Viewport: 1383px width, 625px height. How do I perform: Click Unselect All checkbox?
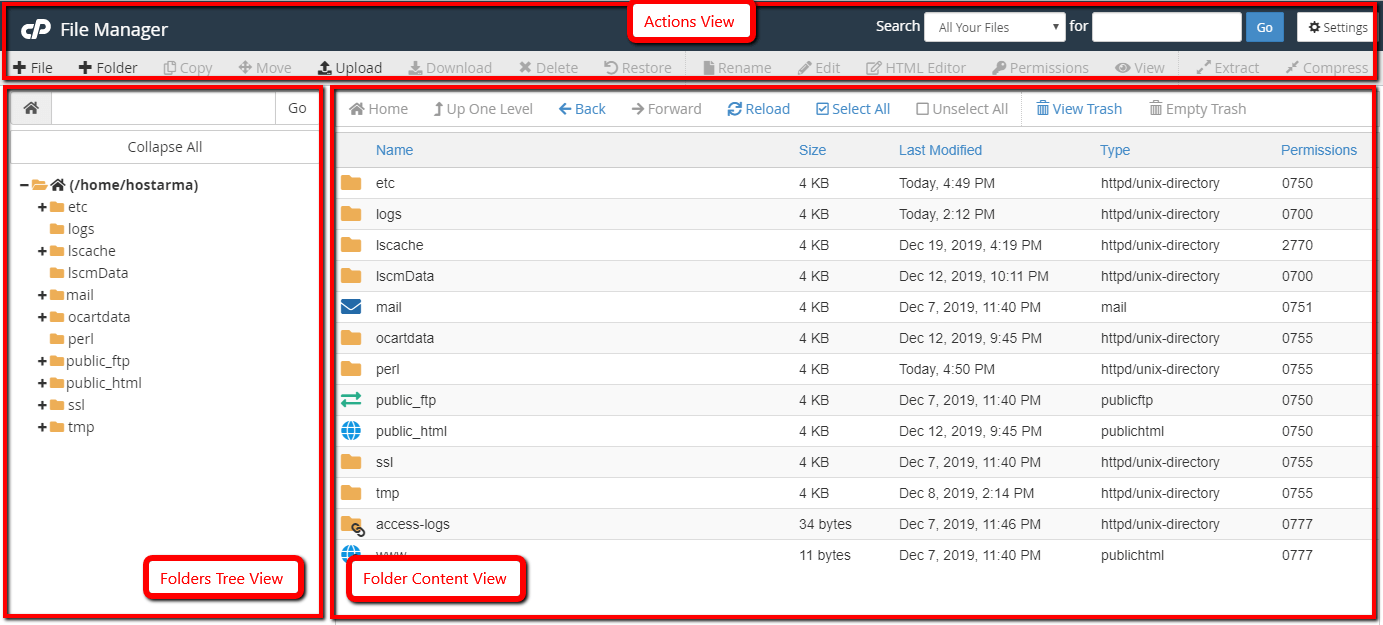click(962, 109)
